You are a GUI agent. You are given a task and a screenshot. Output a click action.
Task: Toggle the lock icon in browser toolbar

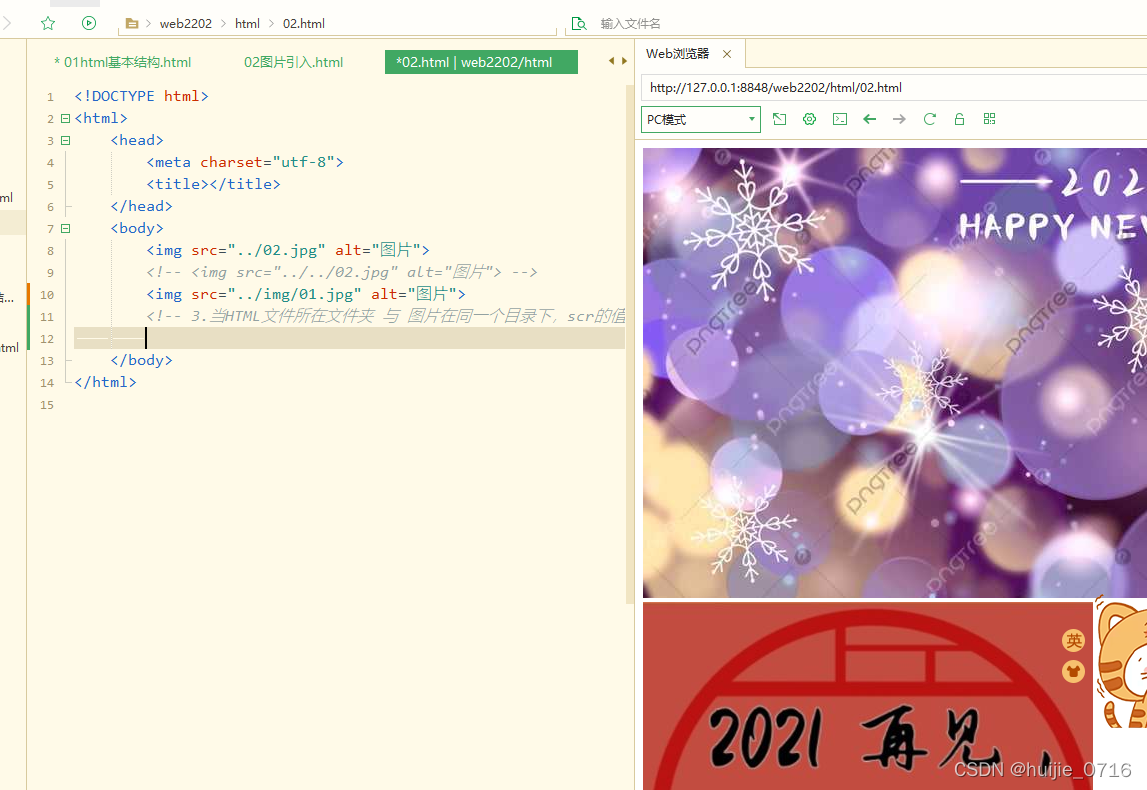coord(959,119)
